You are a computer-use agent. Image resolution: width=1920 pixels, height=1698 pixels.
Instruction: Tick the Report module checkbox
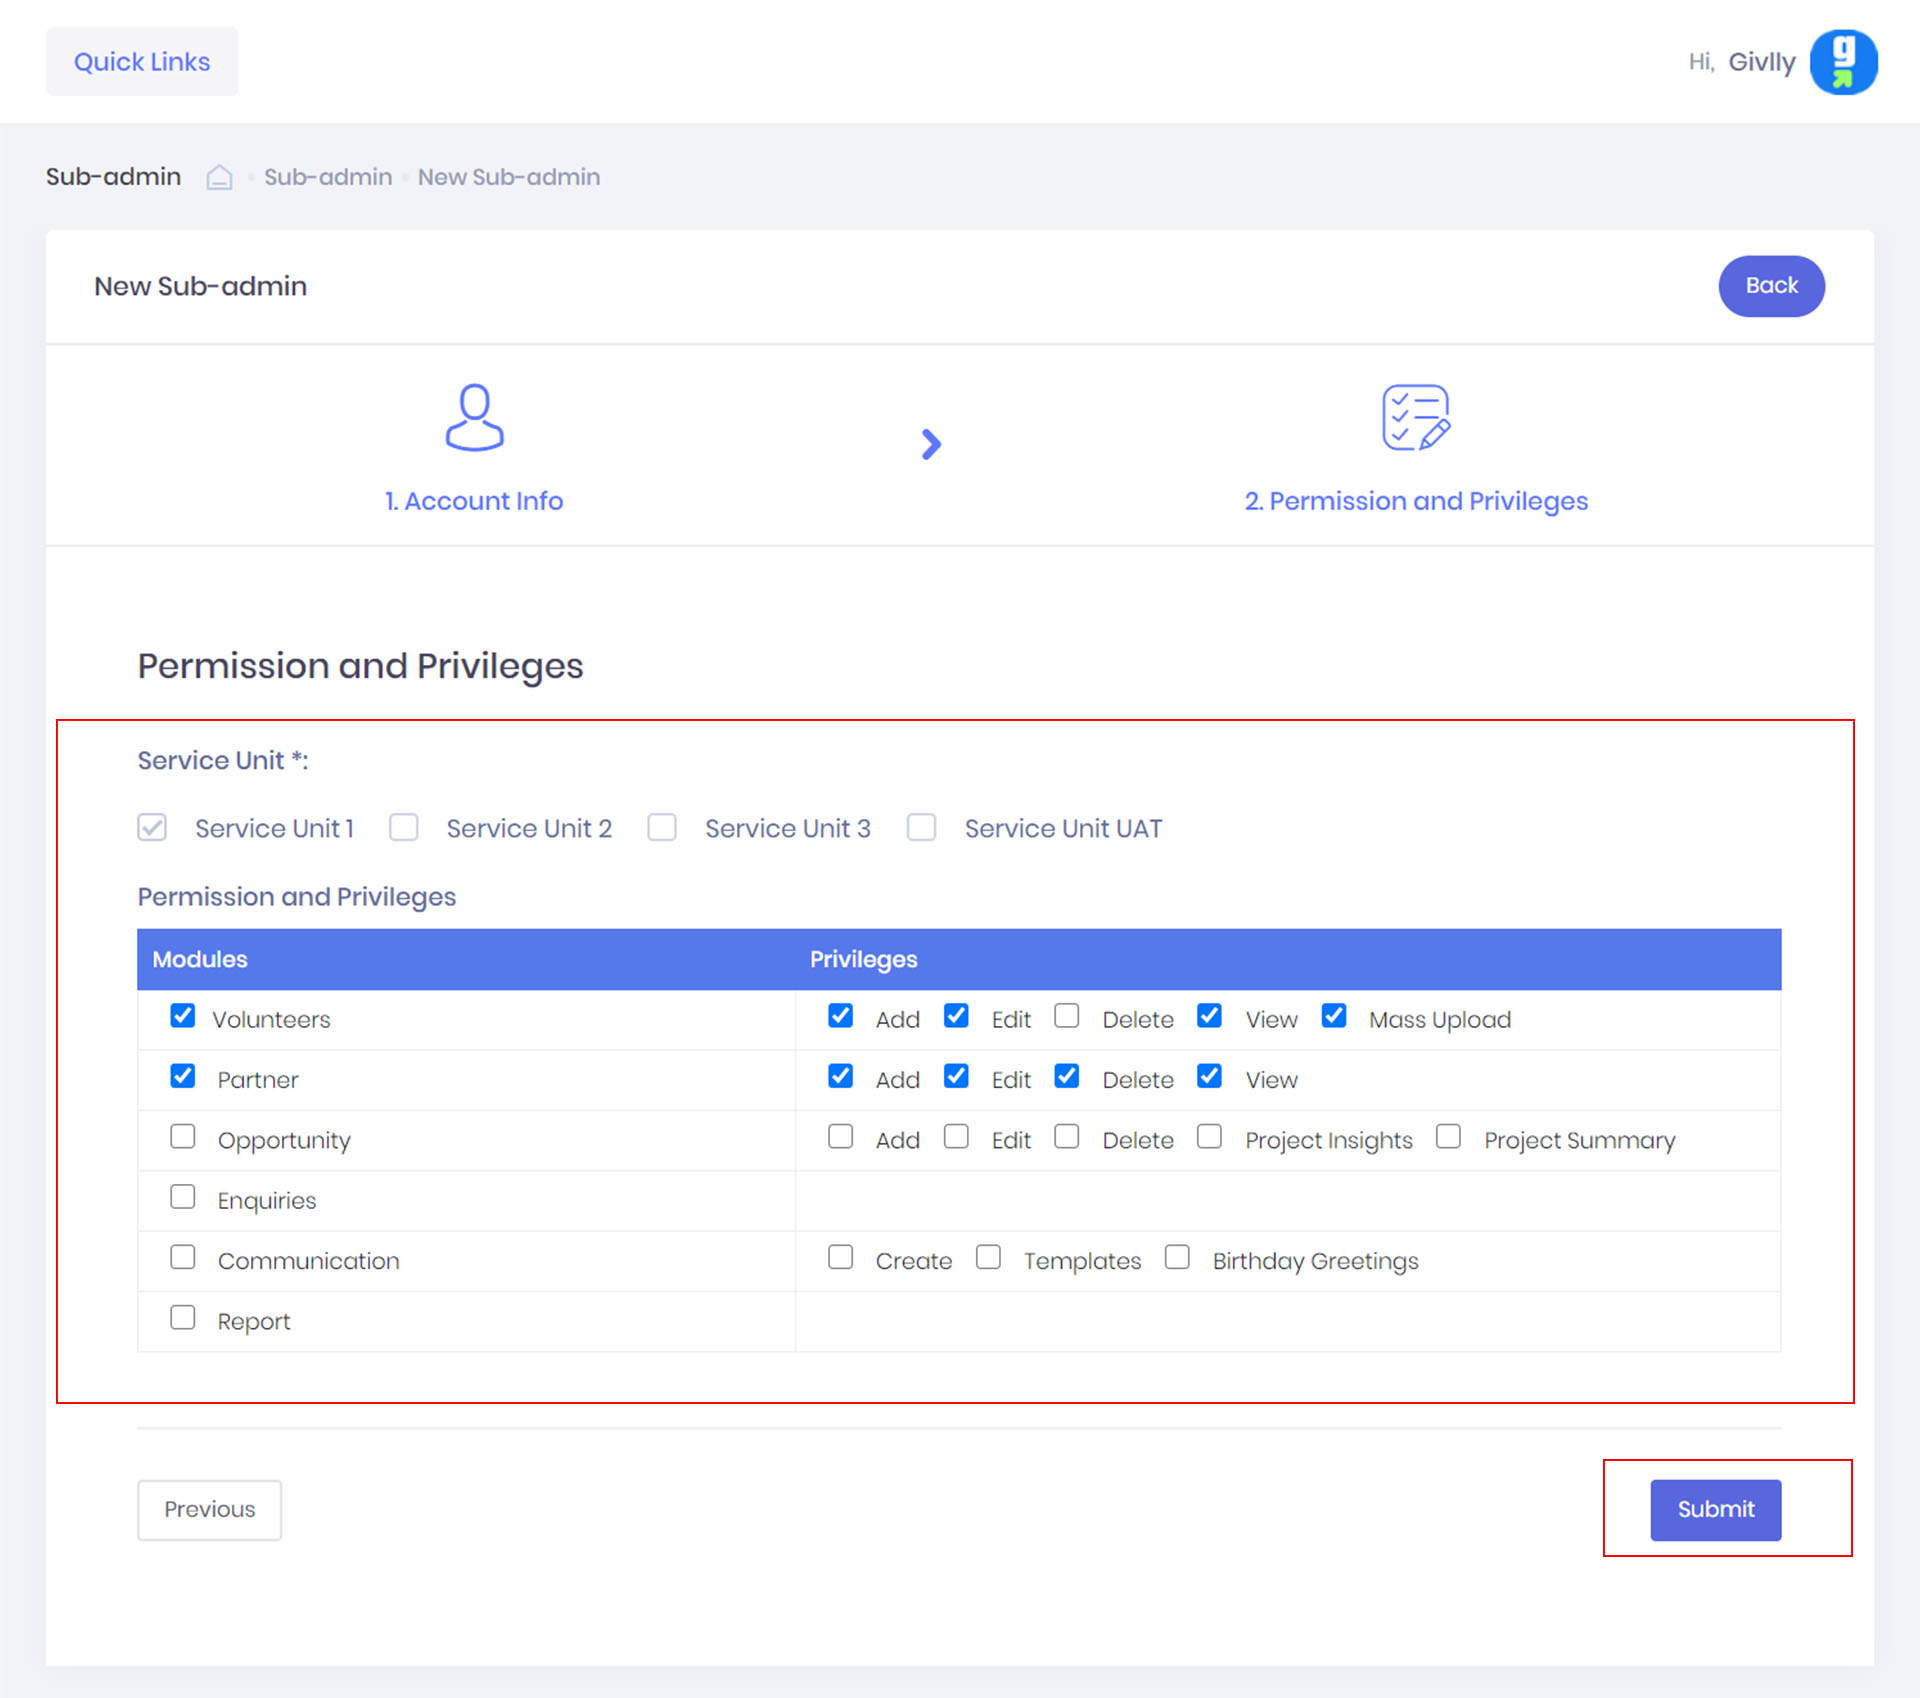click(x=183, y=1318)
